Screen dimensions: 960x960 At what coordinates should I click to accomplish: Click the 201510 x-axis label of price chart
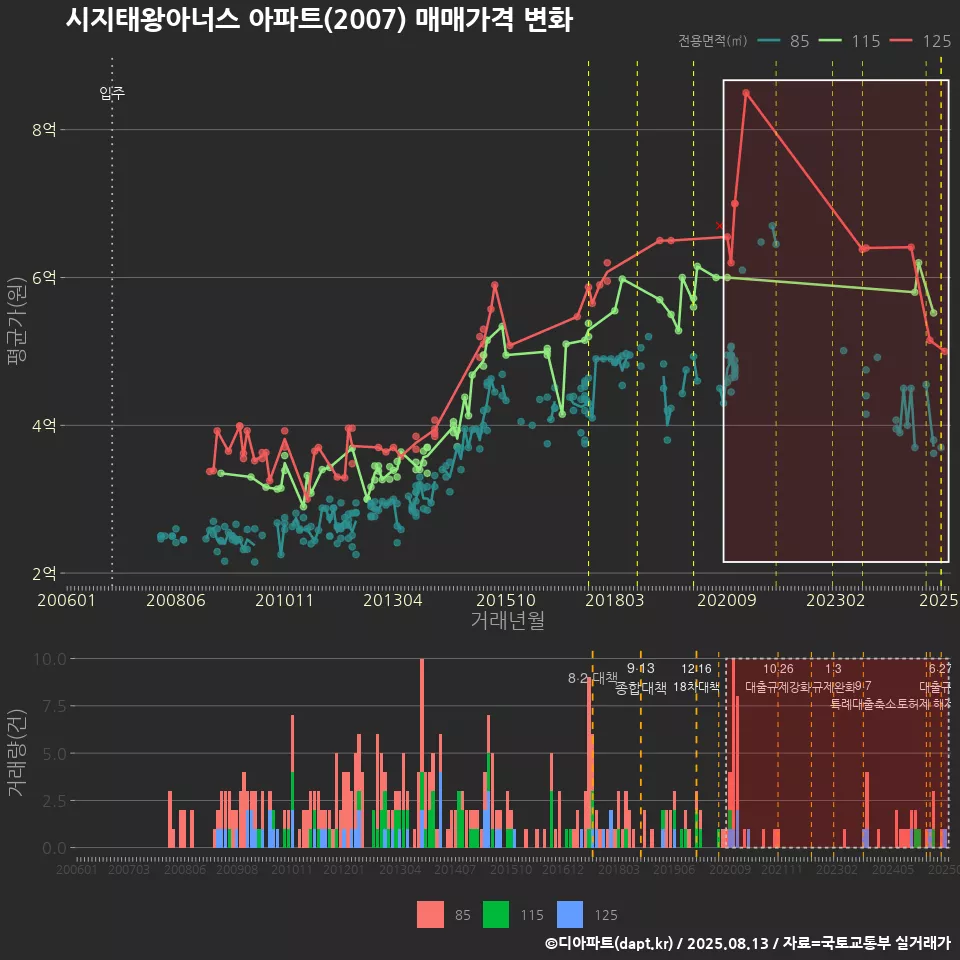pyautogui.click(x=506, y=600)
